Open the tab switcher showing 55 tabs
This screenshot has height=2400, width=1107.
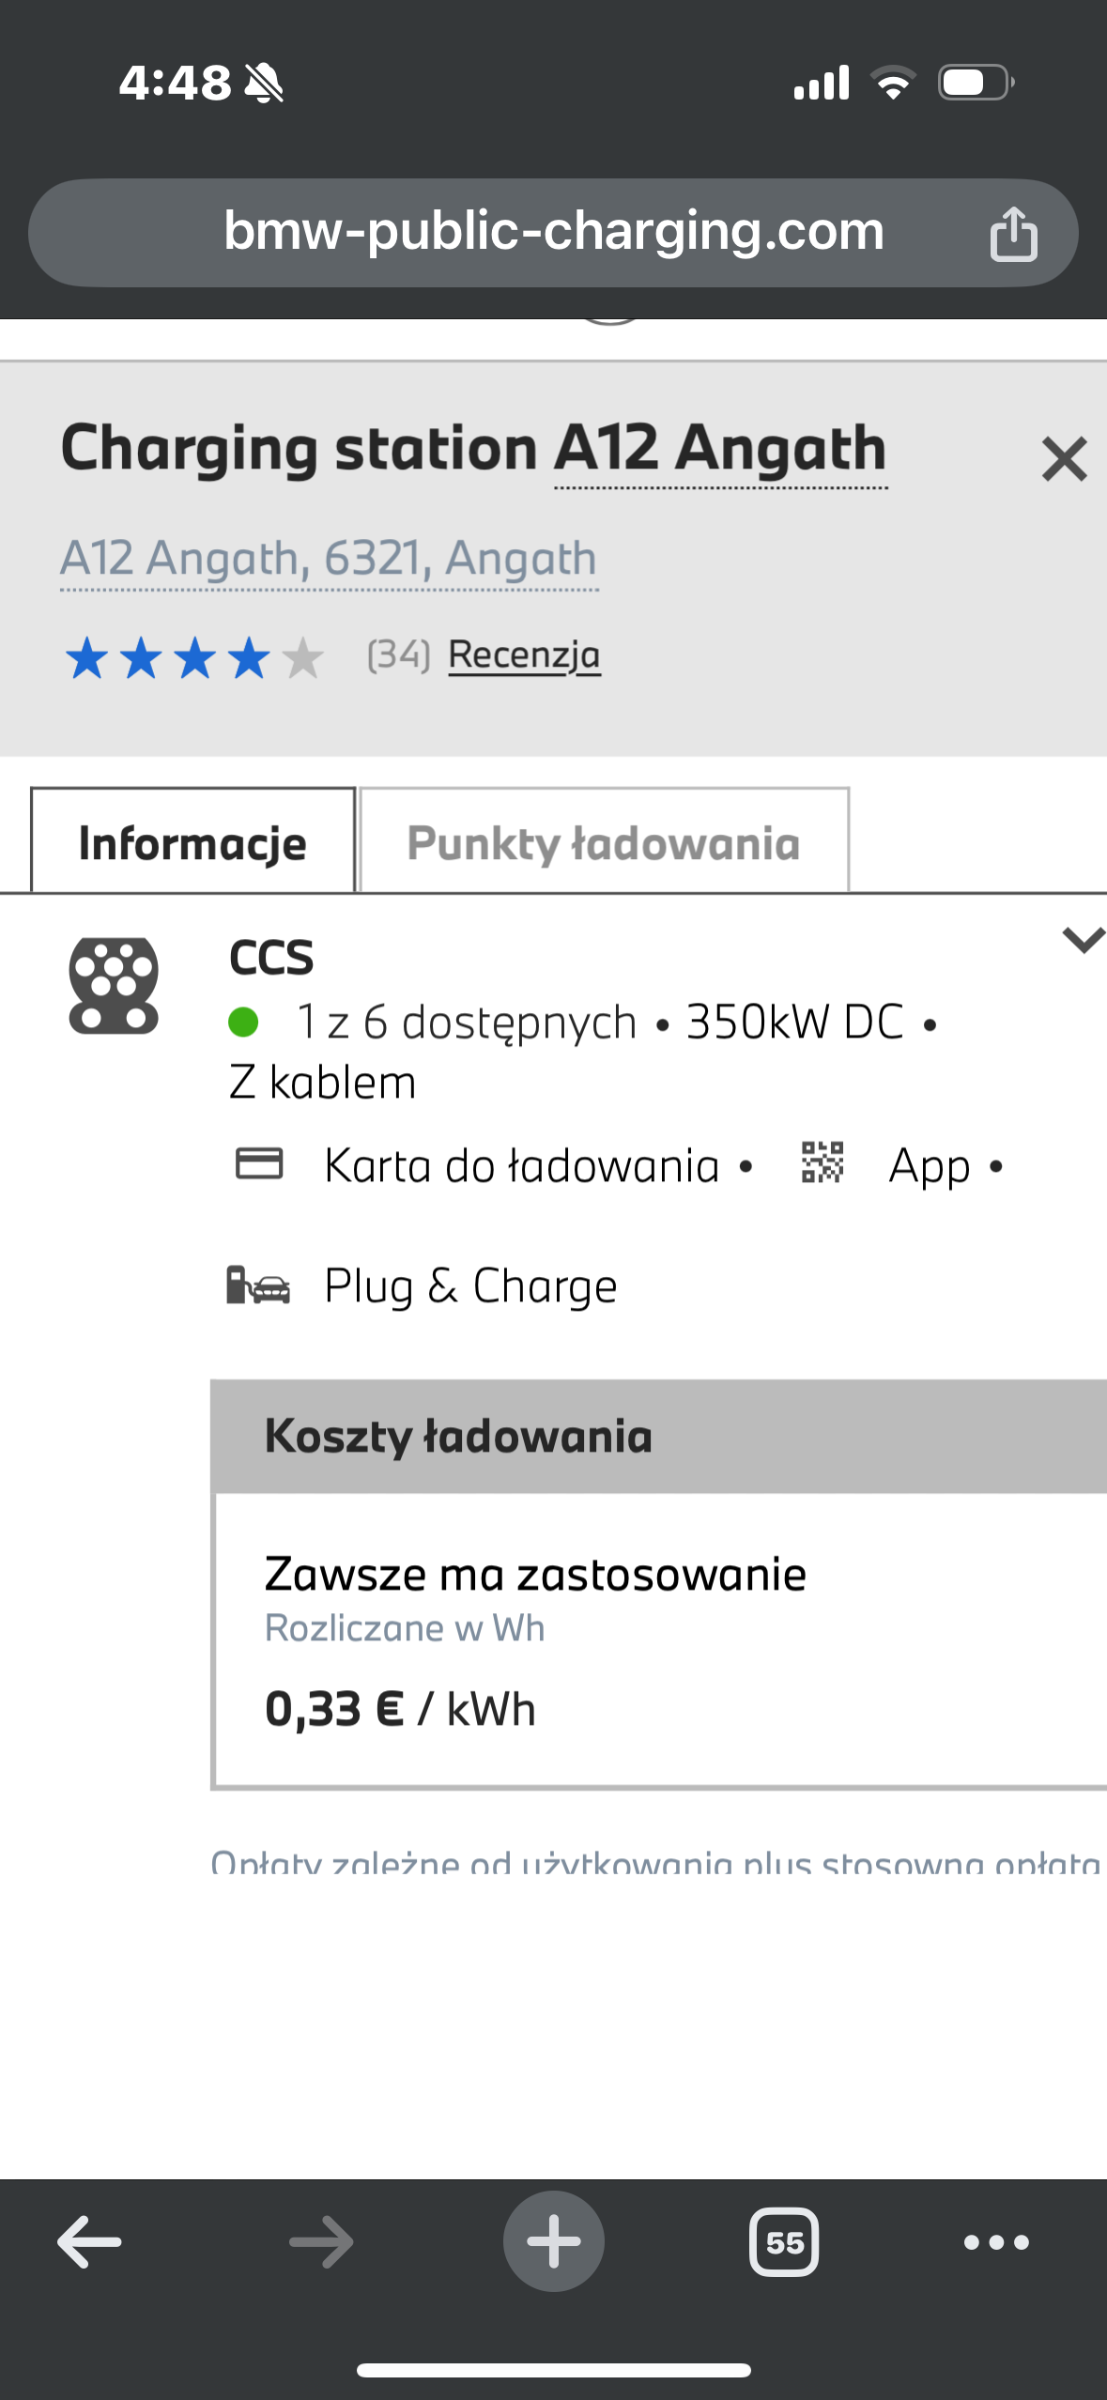pyautogui.click(x=784, y=2242)
